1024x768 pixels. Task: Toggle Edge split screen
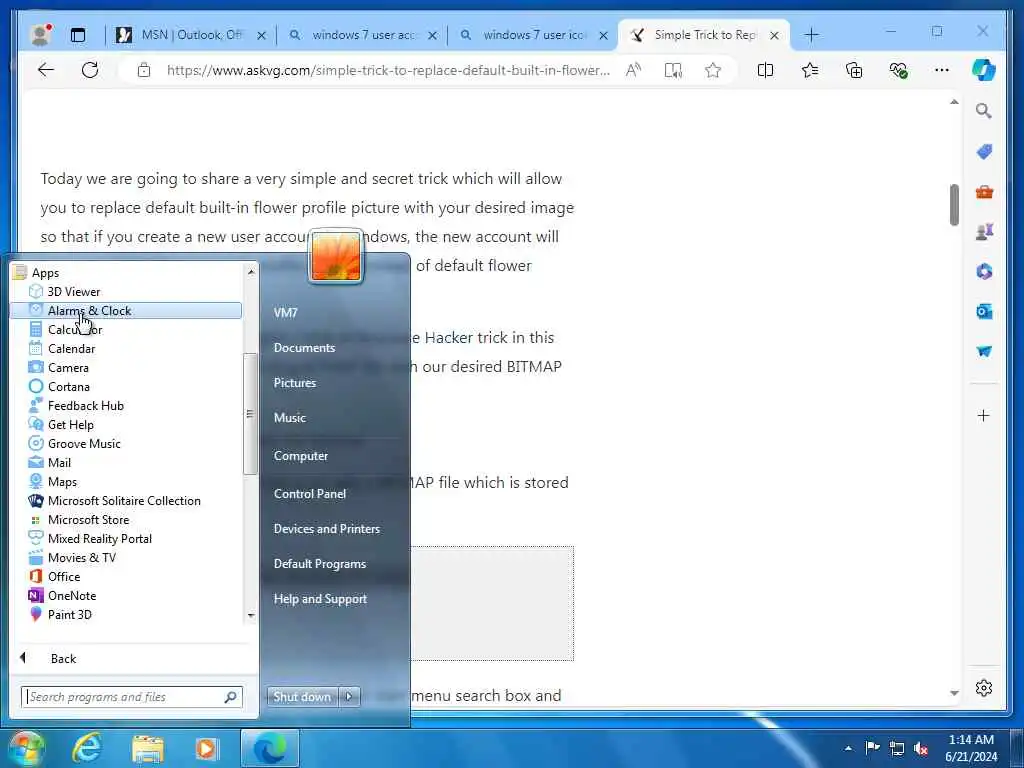point(765,70)
